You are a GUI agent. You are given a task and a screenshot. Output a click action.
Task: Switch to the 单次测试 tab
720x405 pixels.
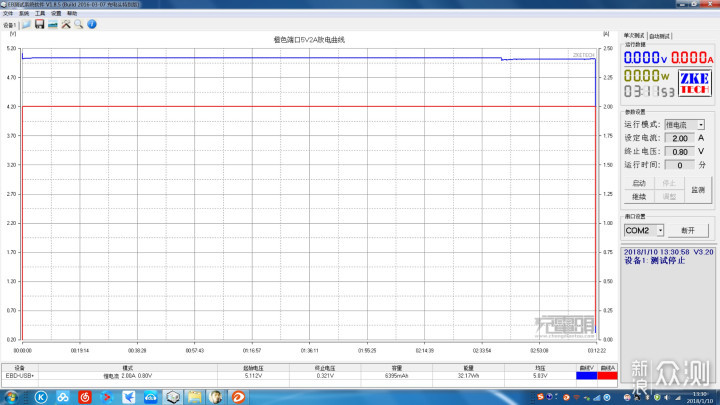point(634,35)
